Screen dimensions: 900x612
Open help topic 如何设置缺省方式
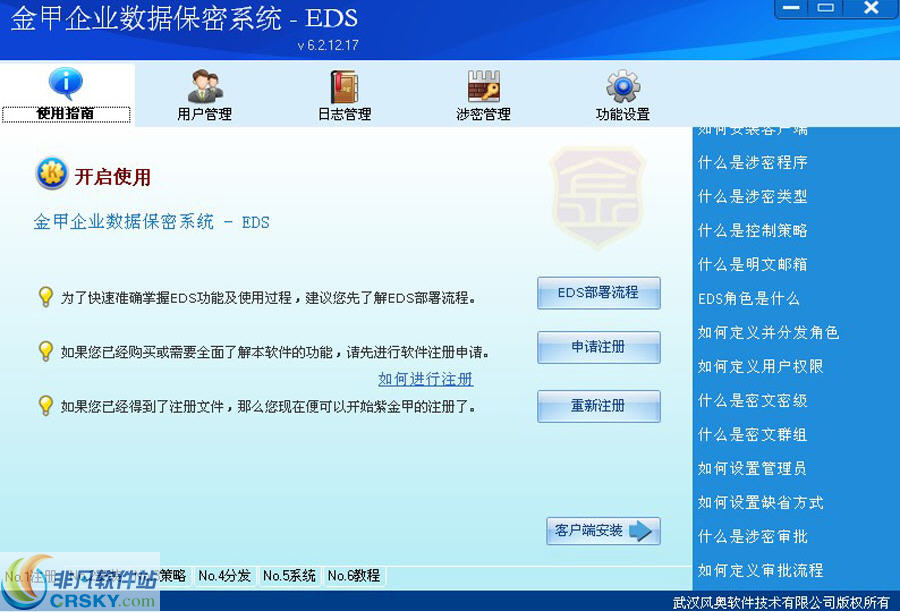click(761, 502)
